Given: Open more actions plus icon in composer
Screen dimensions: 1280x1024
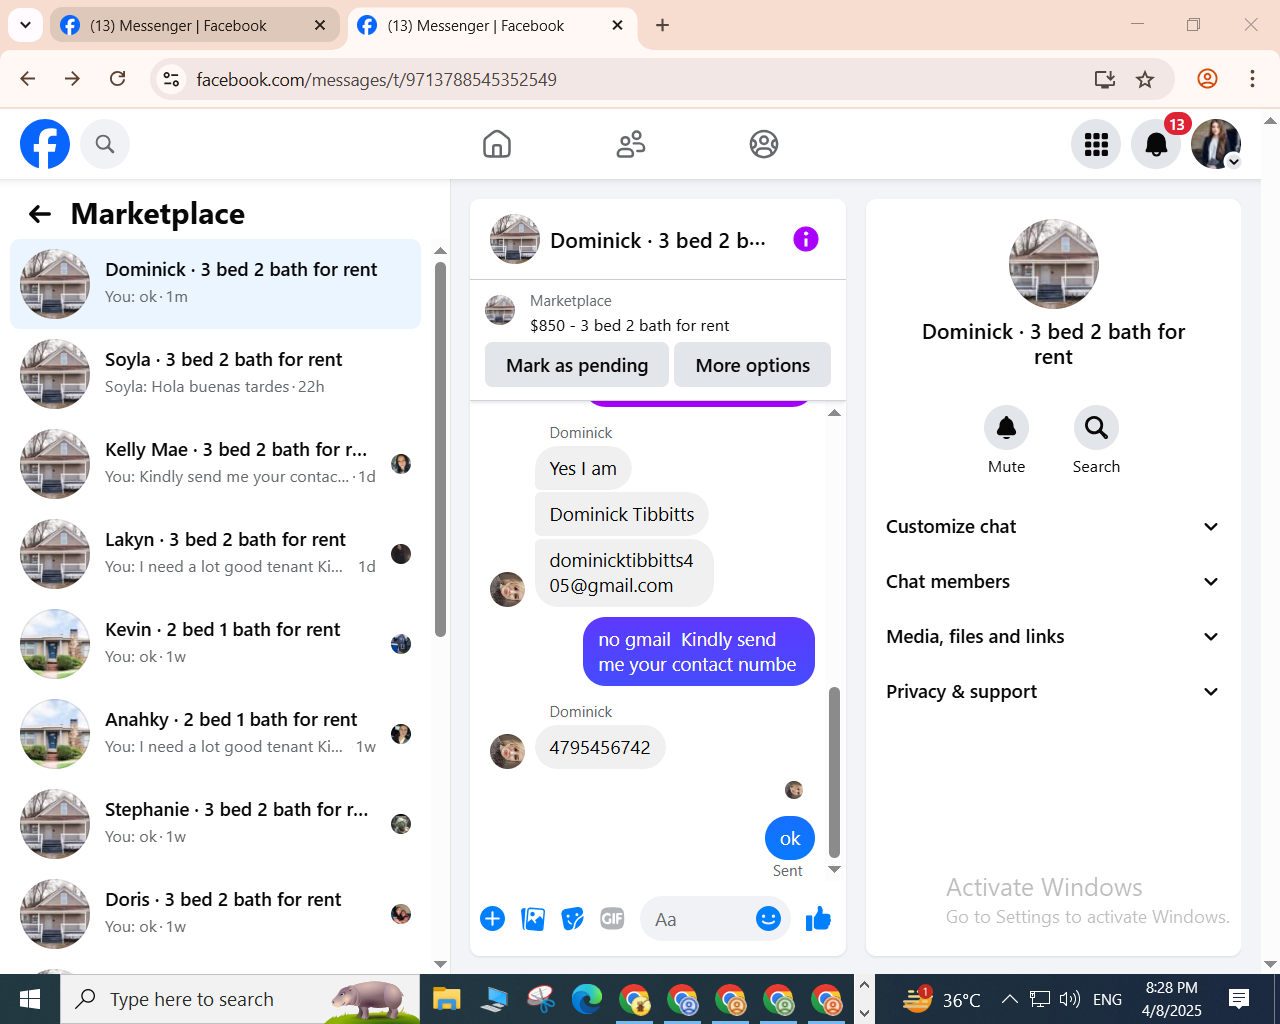Looking at the screenshot, I should point(492,919).
